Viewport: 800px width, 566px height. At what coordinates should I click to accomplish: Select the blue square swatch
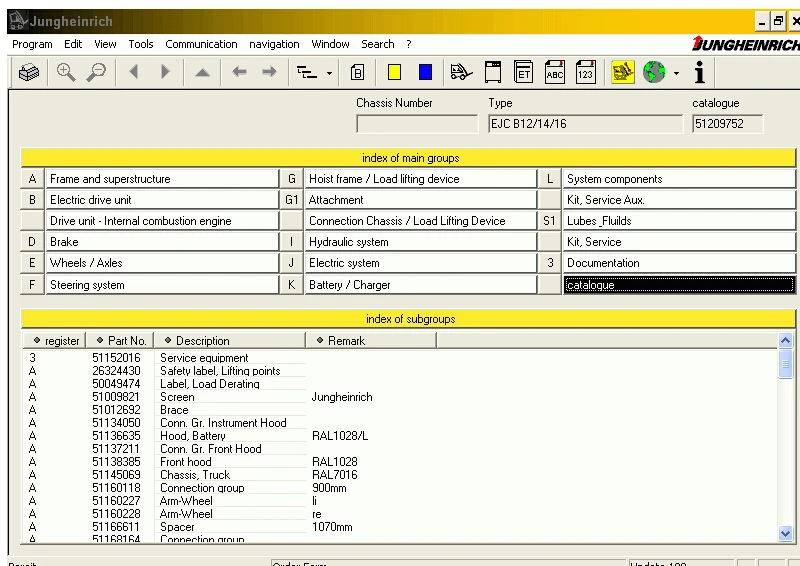[426, 72]
